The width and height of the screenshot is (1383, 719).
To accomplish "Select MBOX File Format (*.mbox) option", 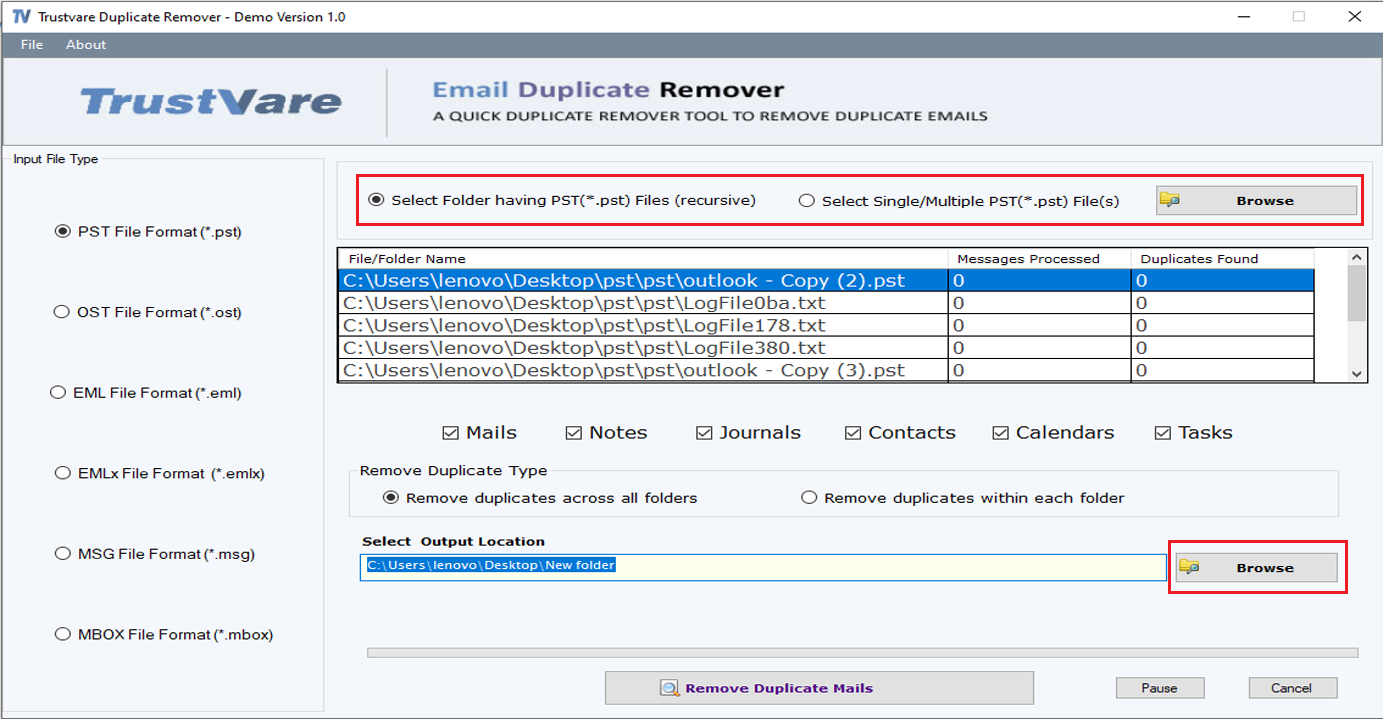I will point(164,634).
